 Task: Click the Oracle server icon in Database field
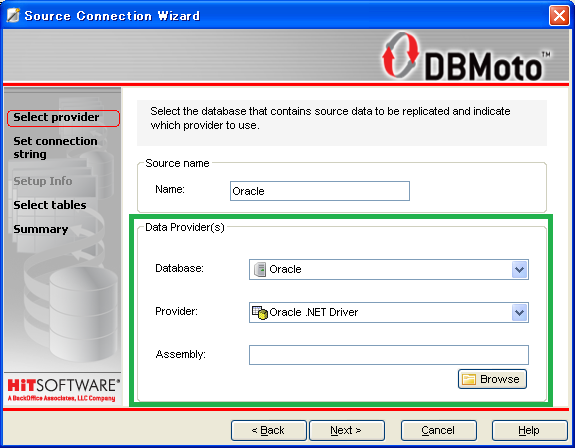point(260,269)
